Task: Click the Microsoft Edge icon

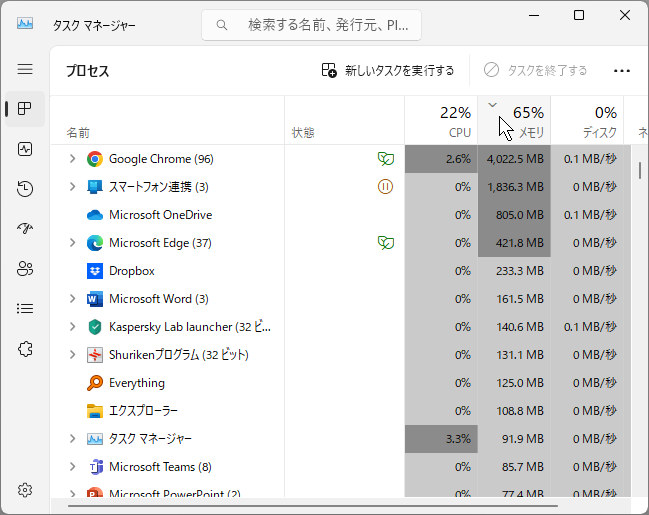Action: tap(95, 243)
